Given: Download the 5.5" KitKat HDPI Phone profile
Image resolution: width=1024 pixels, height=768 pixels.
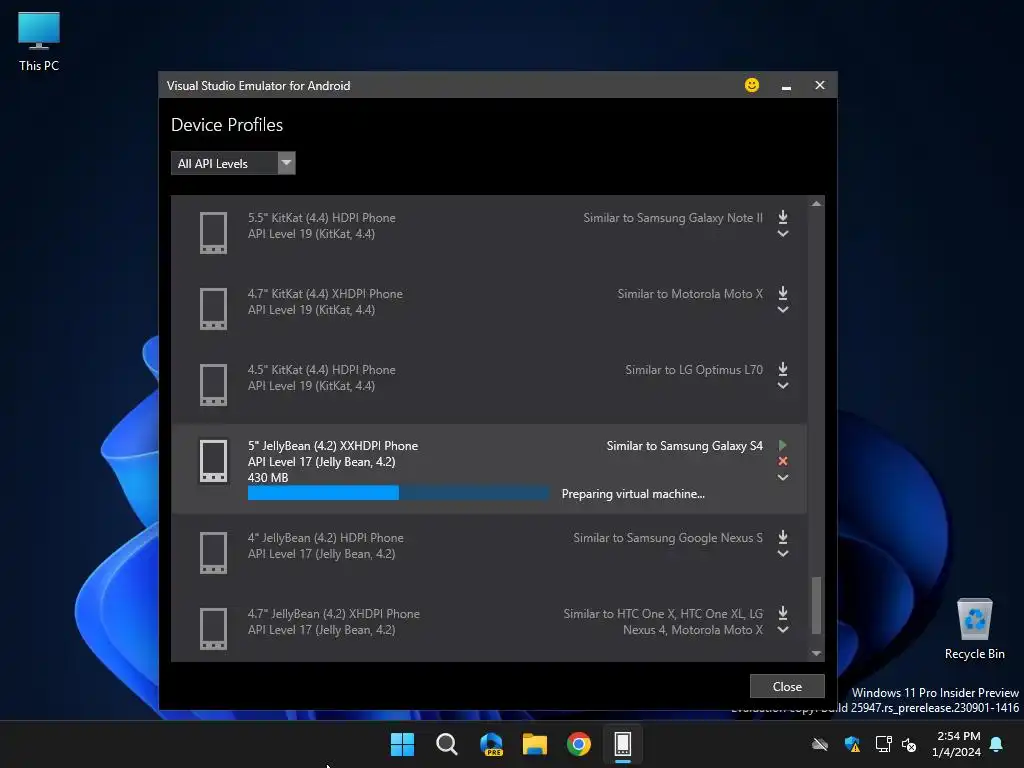Looking at the screenshot, I should click(x=782, y=217).
